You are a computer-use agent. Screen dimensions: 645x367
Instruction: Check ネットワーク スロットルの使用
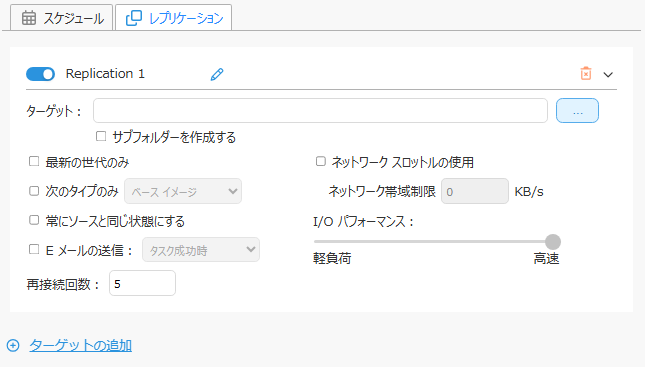(320, 161)
